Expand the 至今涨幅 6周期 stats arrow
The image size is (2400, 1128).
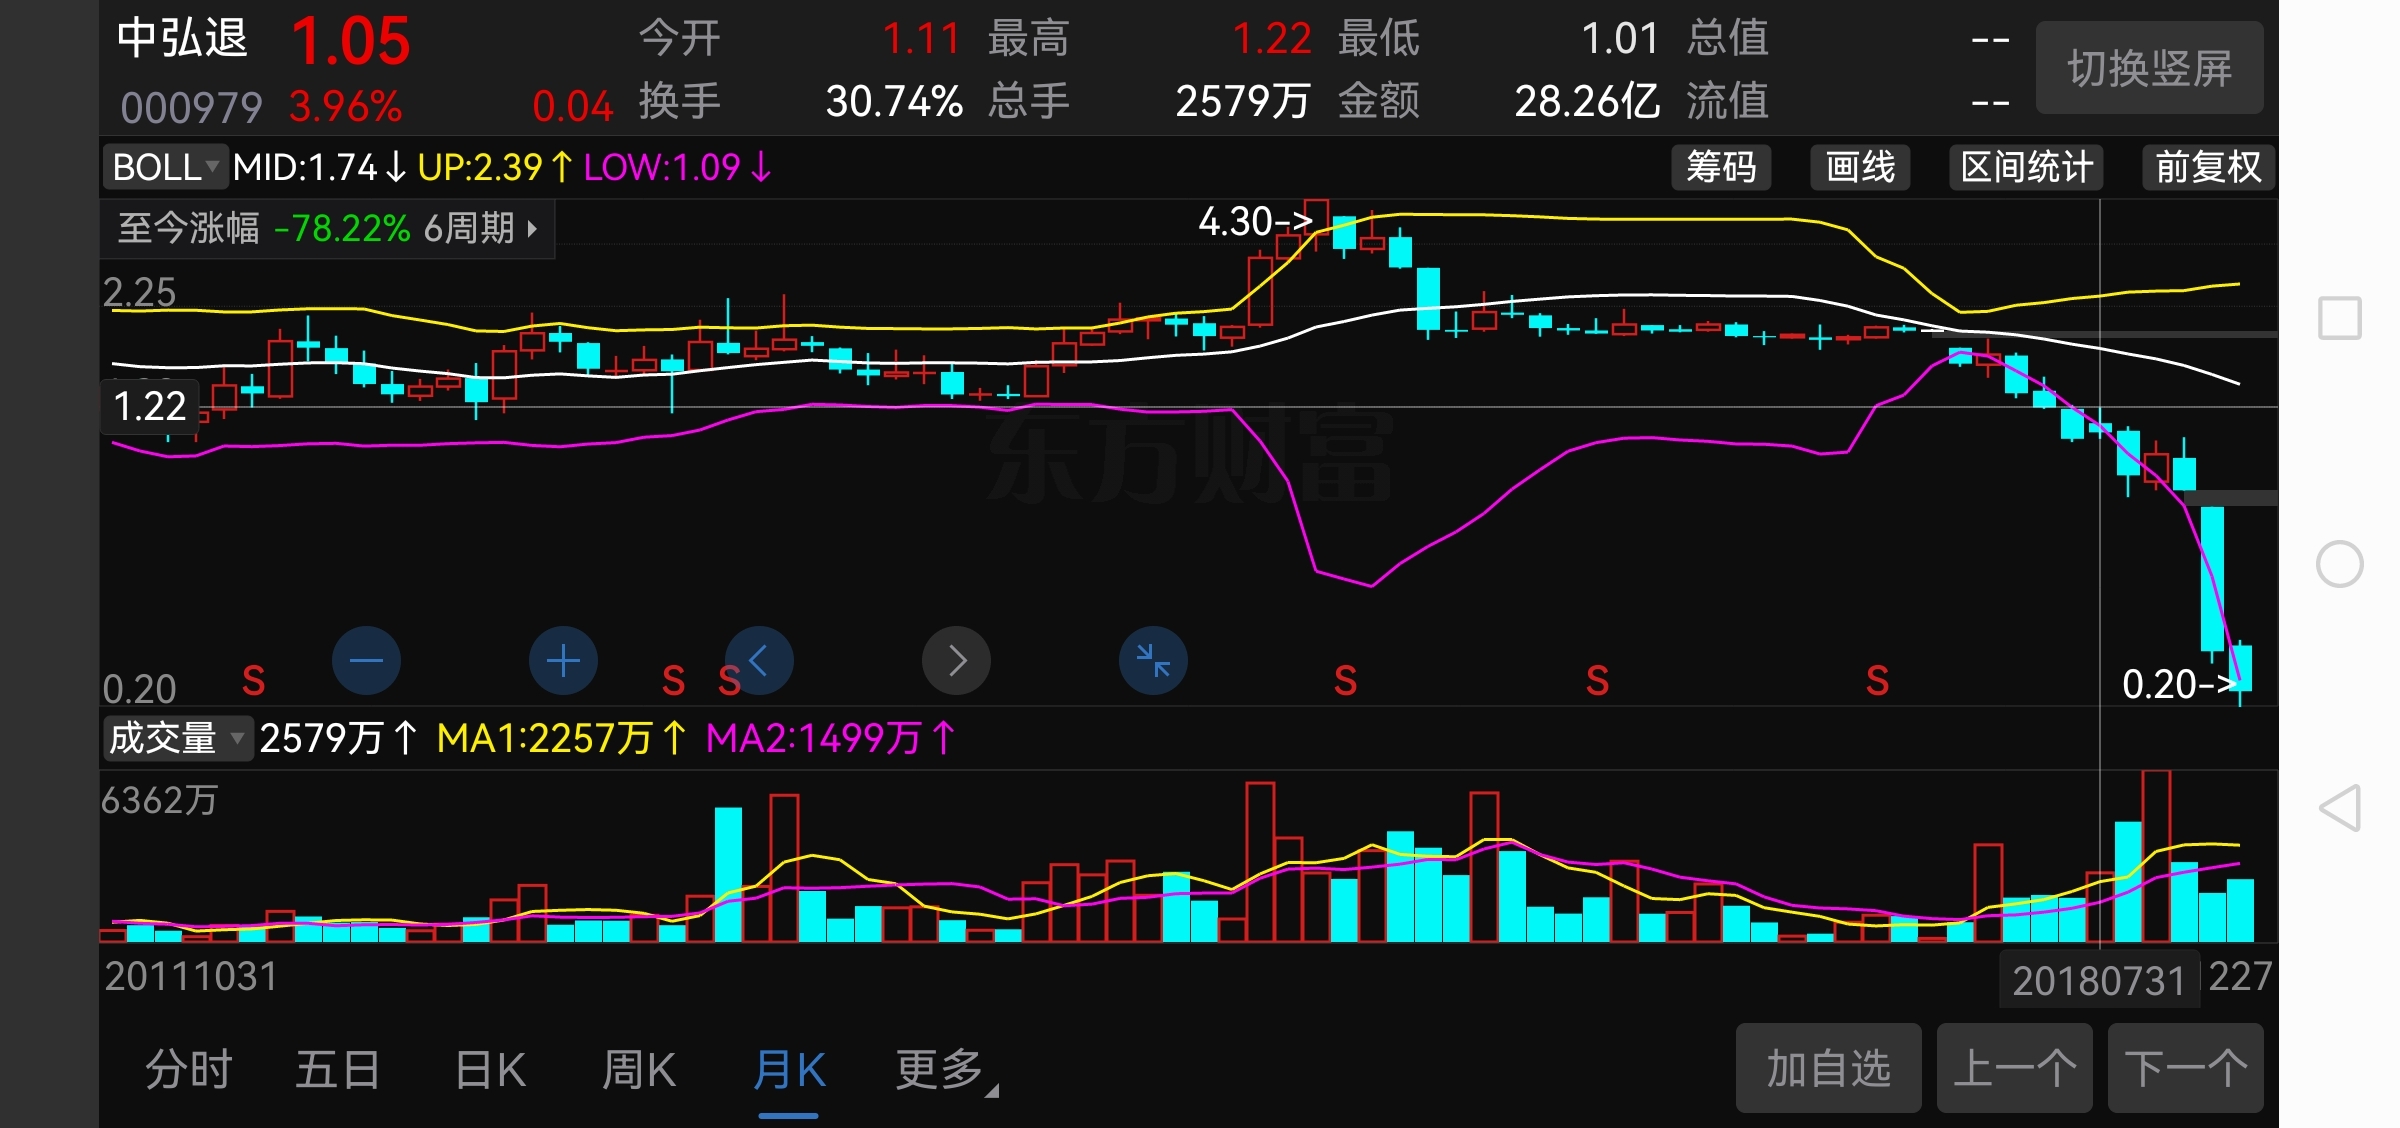click(532, 229)
